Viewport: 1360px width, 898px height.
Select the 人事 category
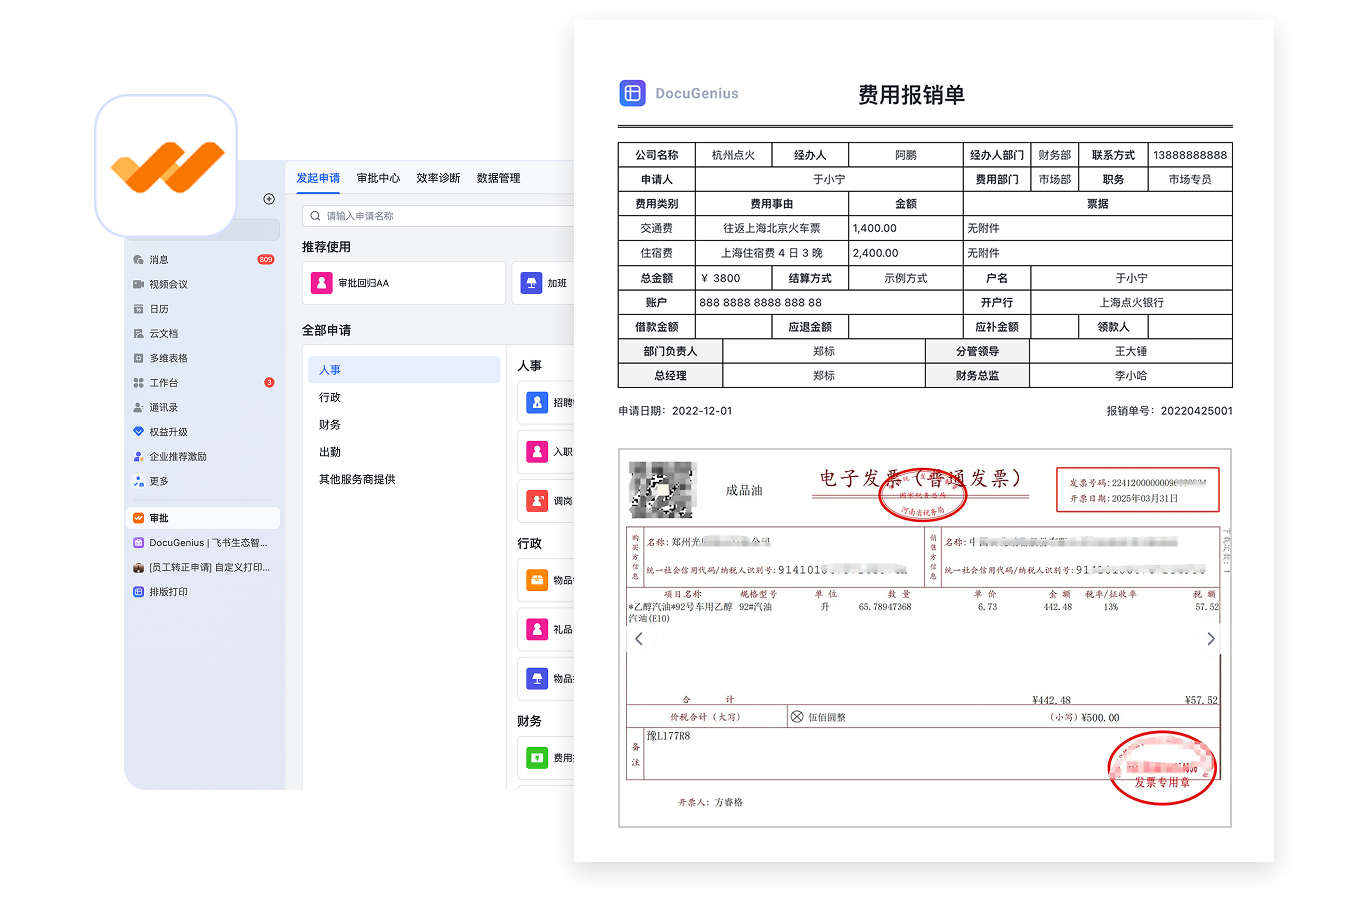click(404, 370)
